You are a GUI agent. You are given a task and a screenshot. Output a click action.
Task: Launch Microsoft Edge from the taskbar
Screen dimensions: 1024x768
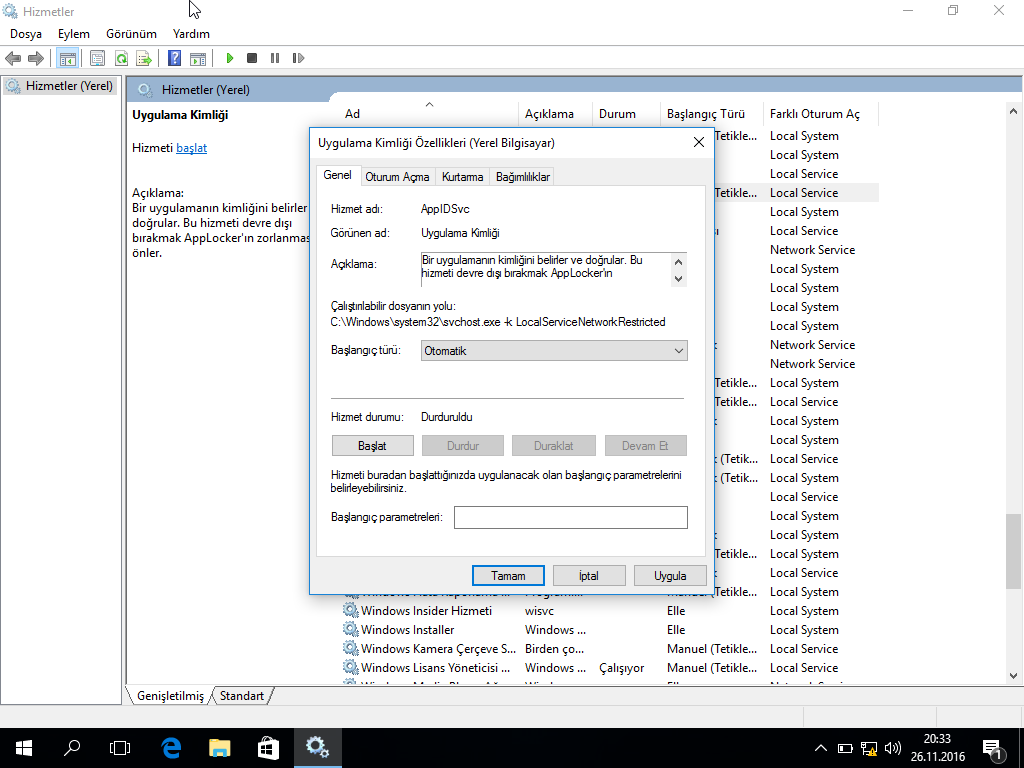[x=171, y=747]
